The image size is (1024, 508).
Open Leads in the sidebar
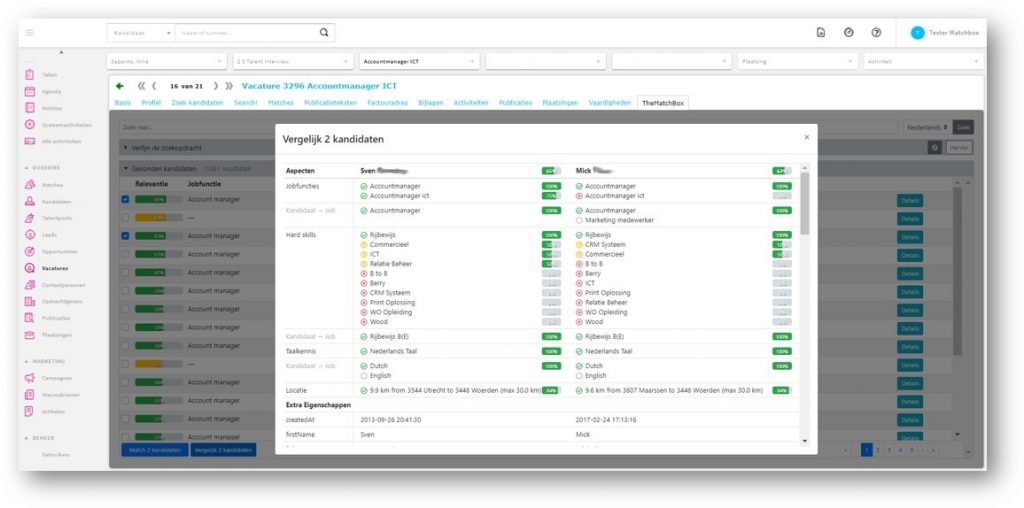coord(49,235)
